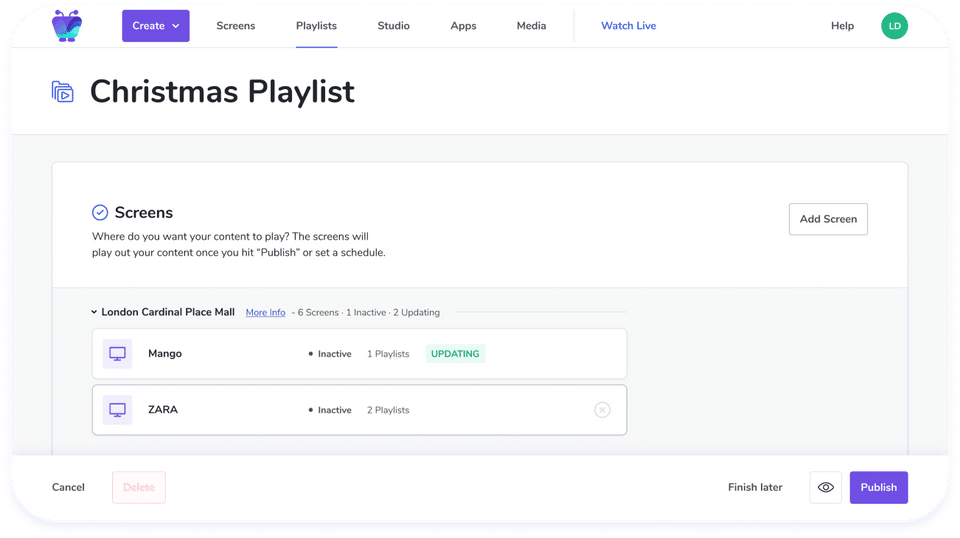
Task: Select the ZARA screen row
Action: tap(359, 410)
